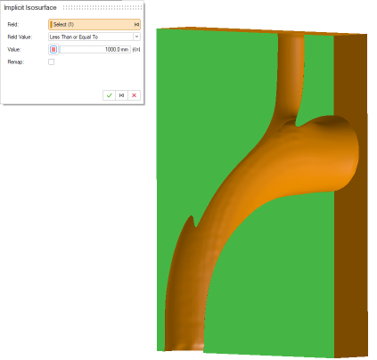Reset the Field selection arrows icon
The height and width of the screenshot is (360, 377).
tap(136, 24)
